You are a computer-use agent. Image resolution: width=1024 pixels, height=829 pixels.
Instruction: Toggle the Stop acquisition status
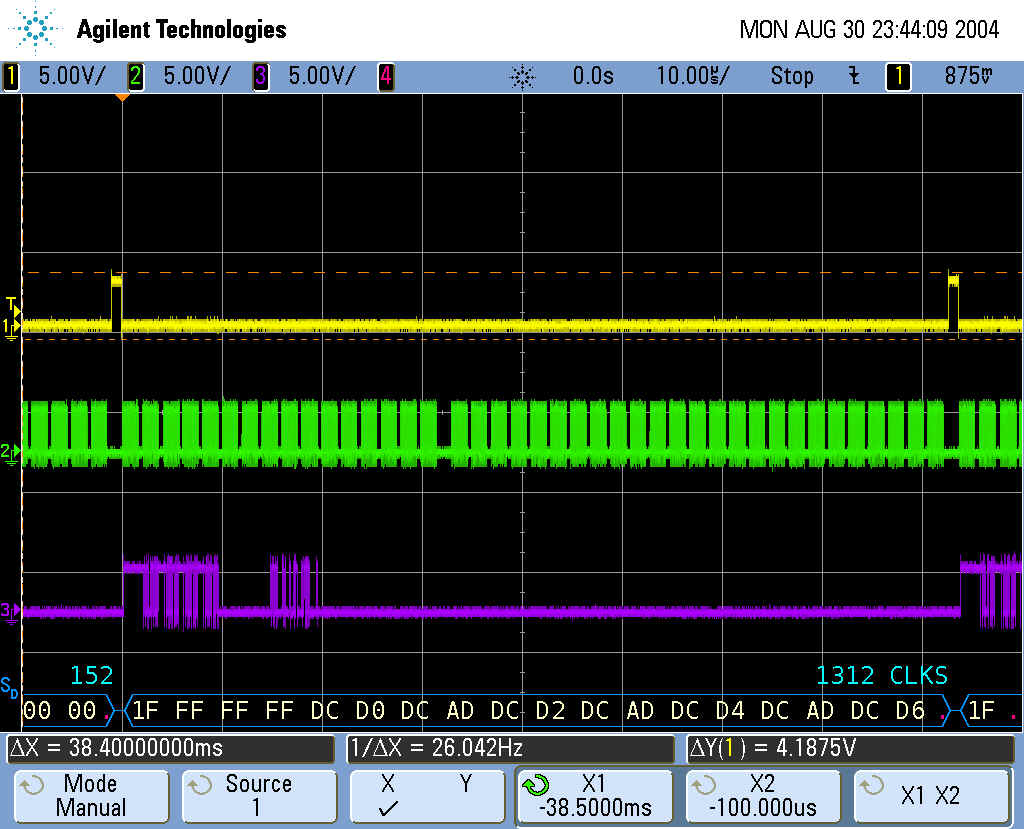[x=791, y=76]
